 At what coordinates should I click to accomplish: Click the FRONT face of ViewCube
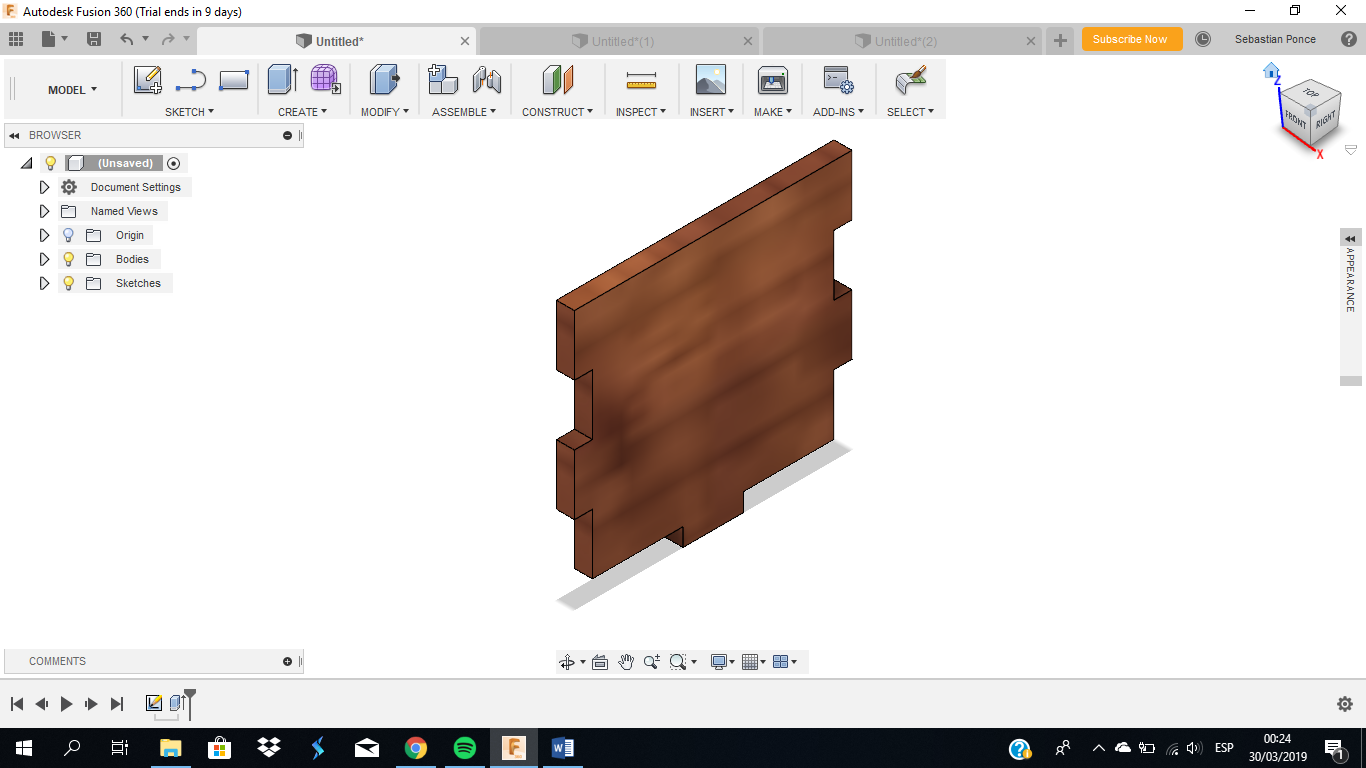pyautogui.click(x=1296, y=119)
